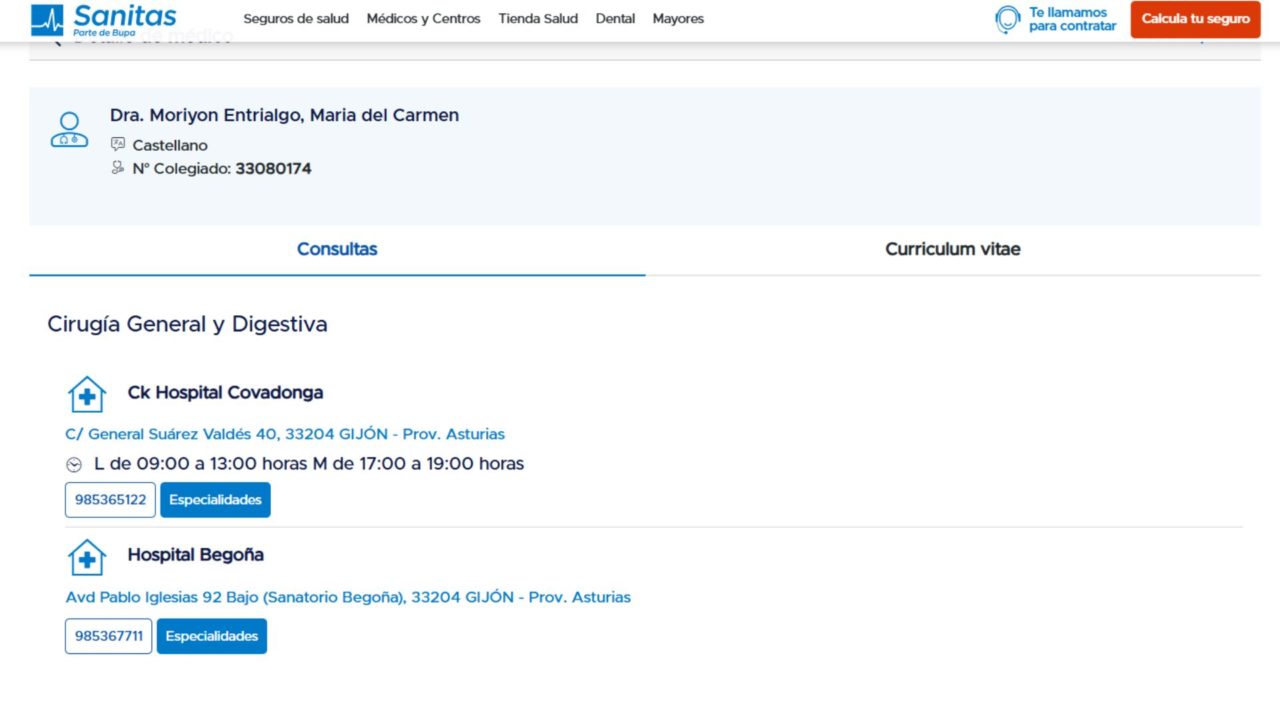Click the Hospital Begoña building icon

click(x=87, y=557)
